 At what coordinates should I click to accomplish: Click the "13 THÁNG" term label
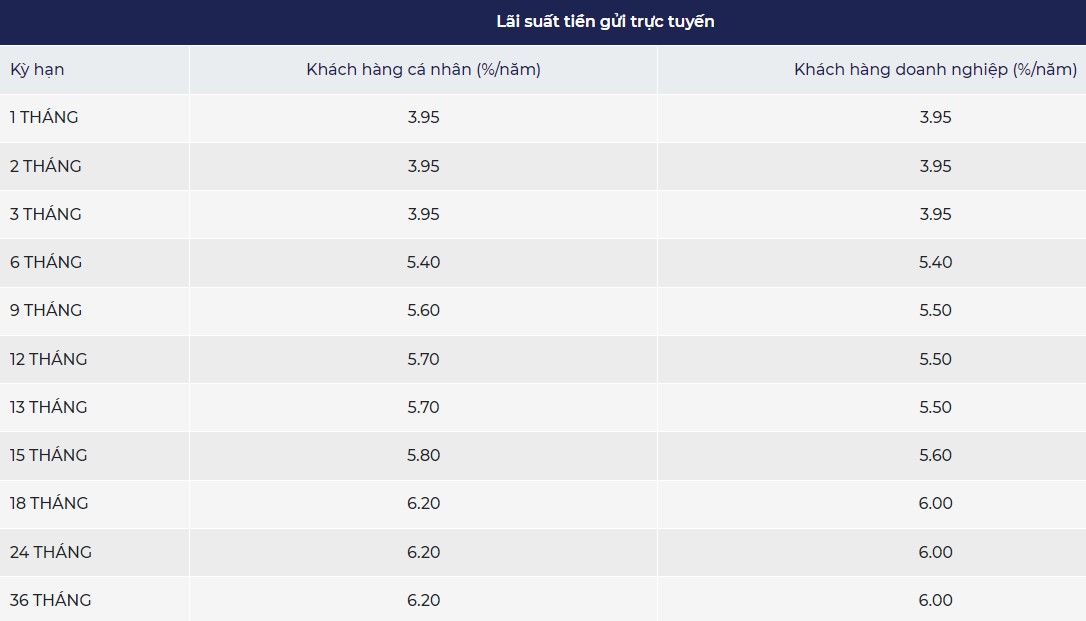point(49,407)
